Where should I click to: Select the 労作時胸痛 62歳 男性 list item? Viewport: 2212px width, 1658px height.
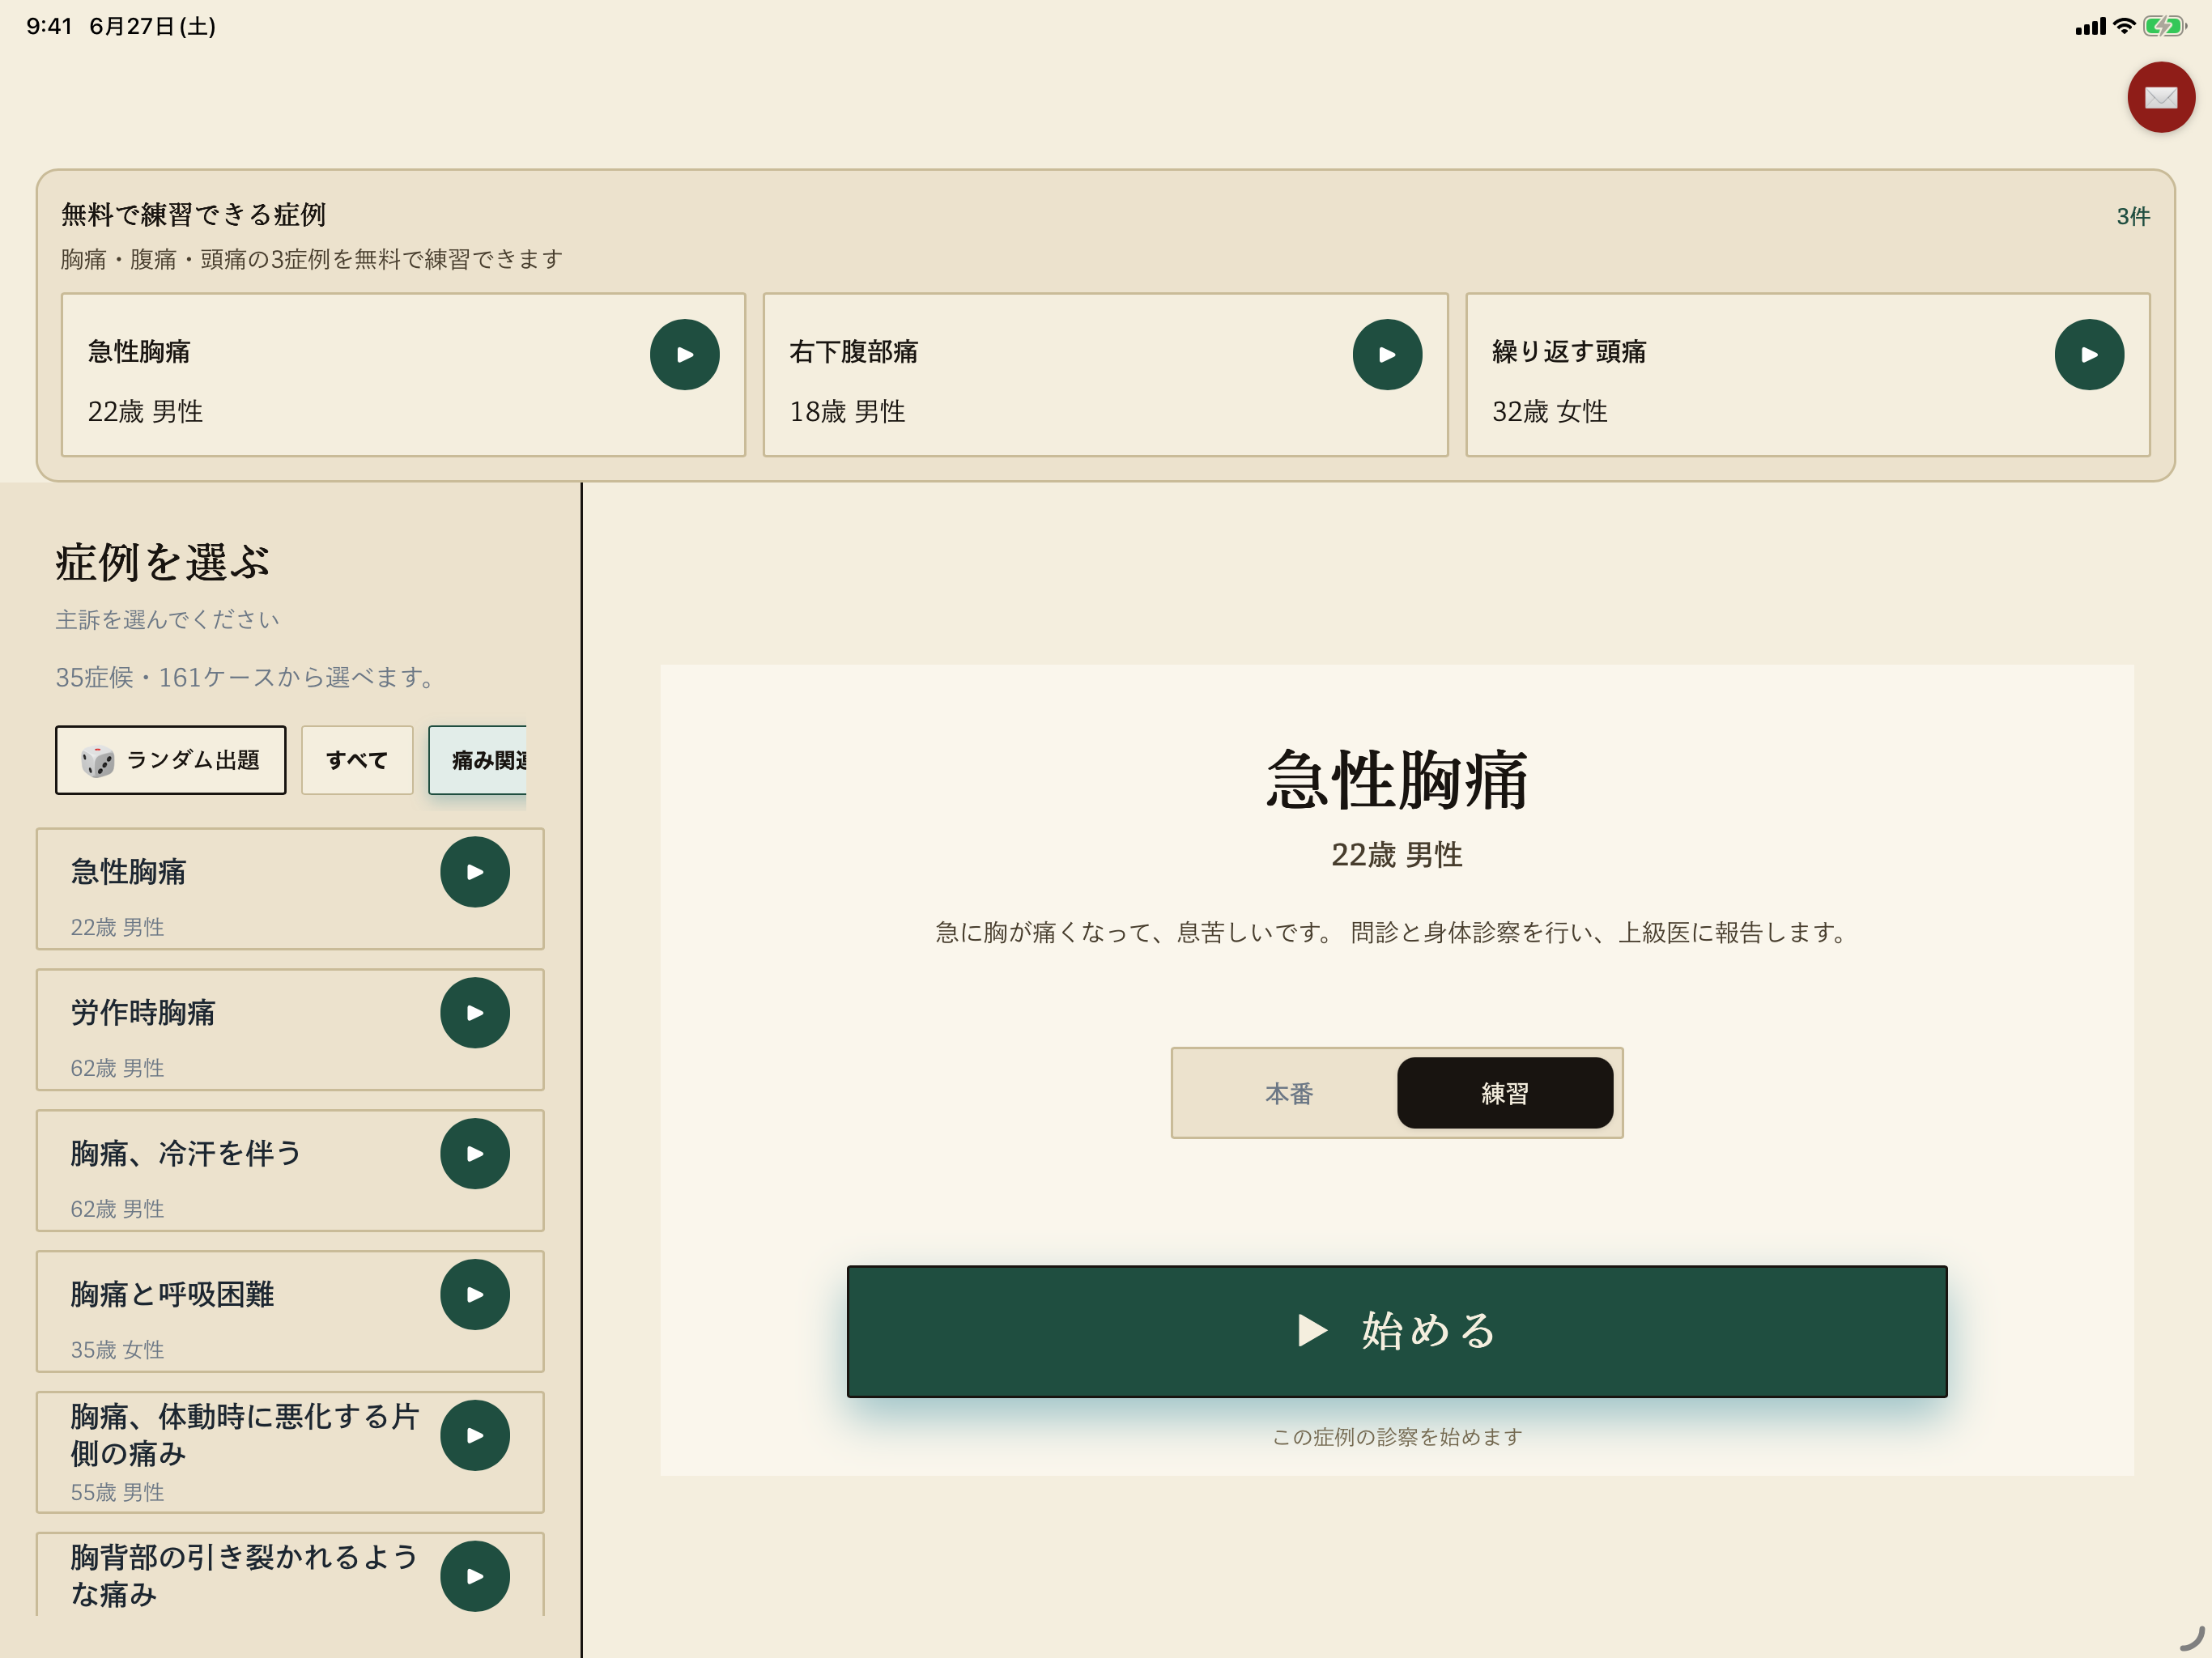pyautogui.click(x=290, y=1030)
